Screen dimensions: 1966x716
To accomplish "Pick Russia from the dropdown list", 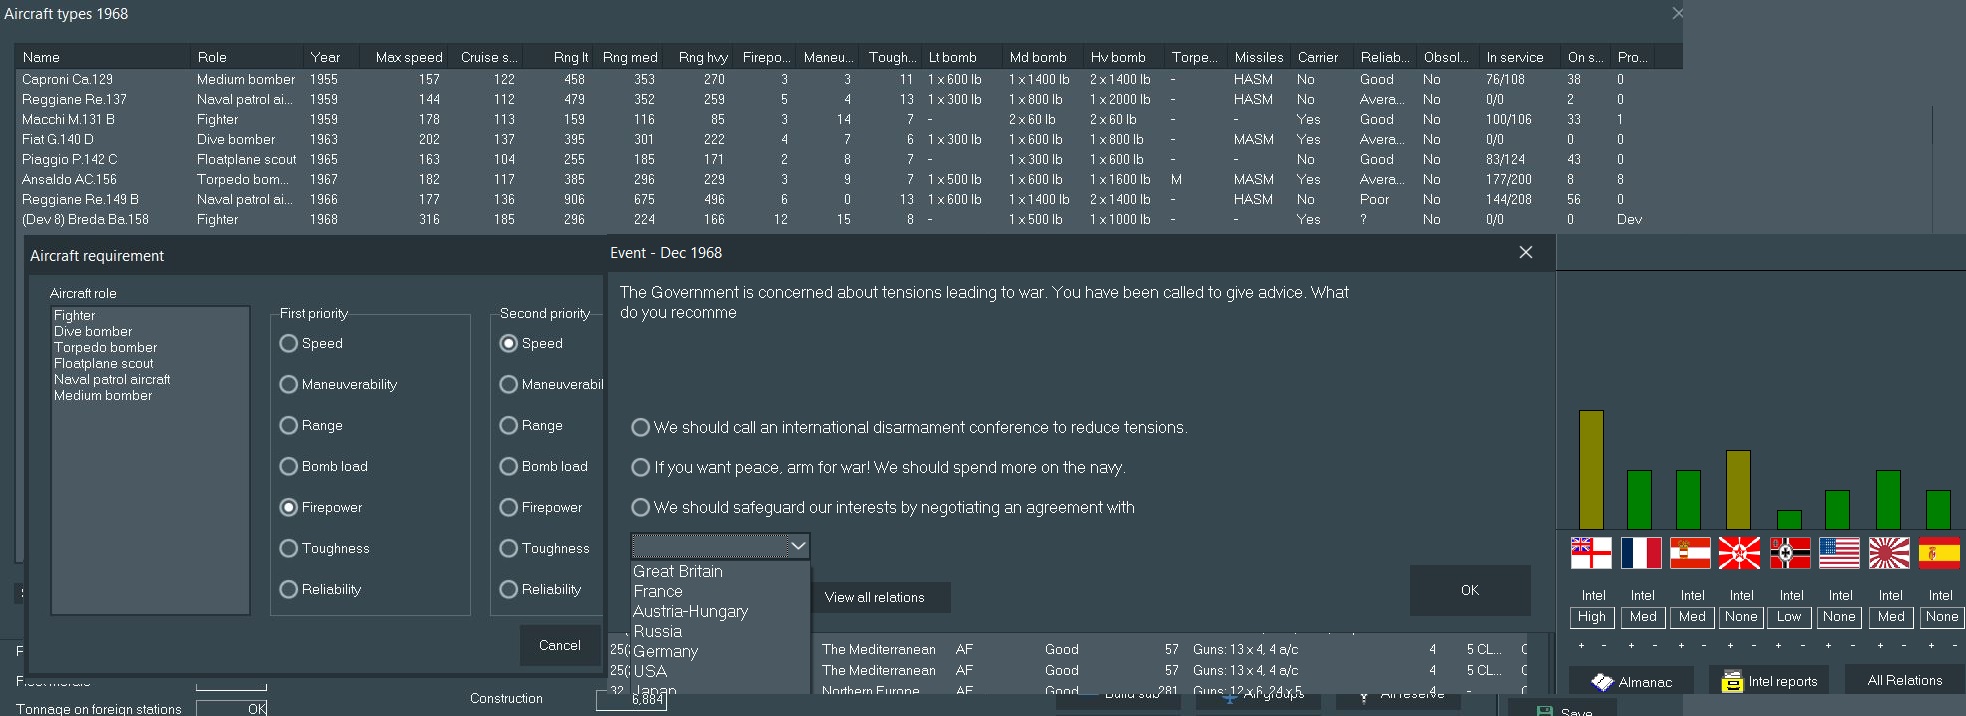I will click(x=720, y=631).
